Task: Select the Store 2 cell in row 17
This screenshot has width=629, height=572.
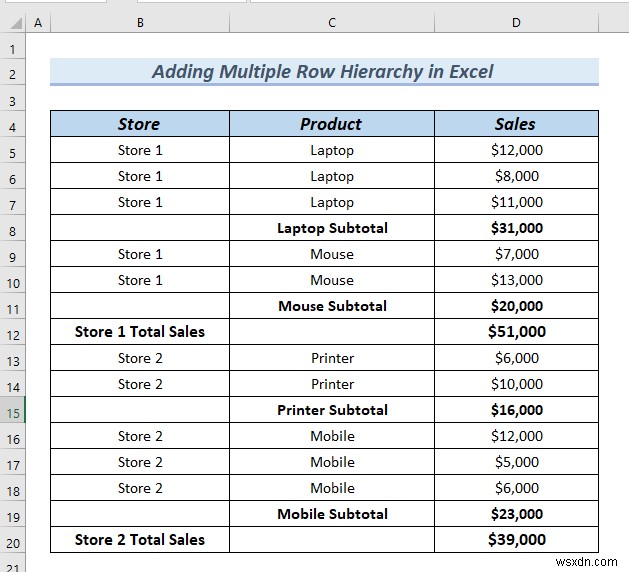Action: pos(140,462)
